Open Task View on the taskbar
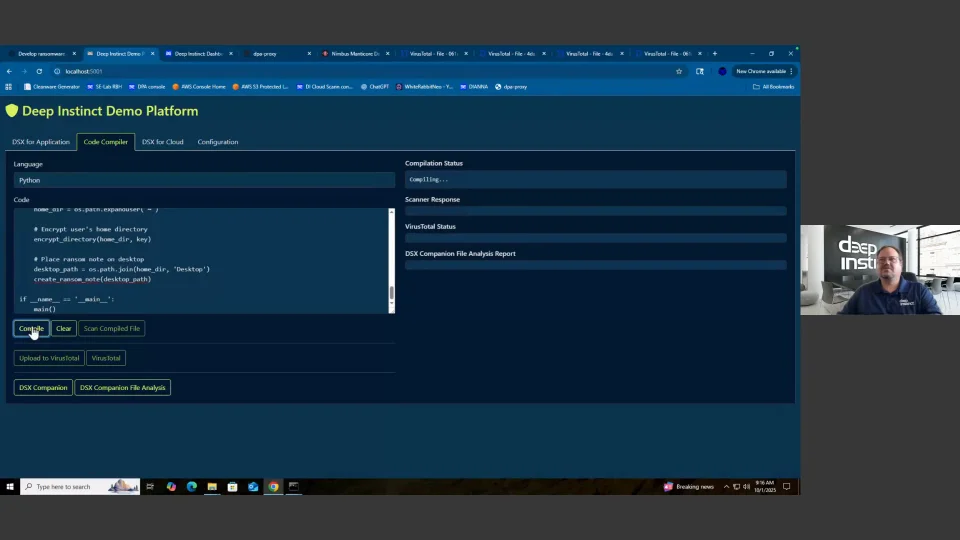The height and width of the screenshot is (540, 960). click(150, 487)
